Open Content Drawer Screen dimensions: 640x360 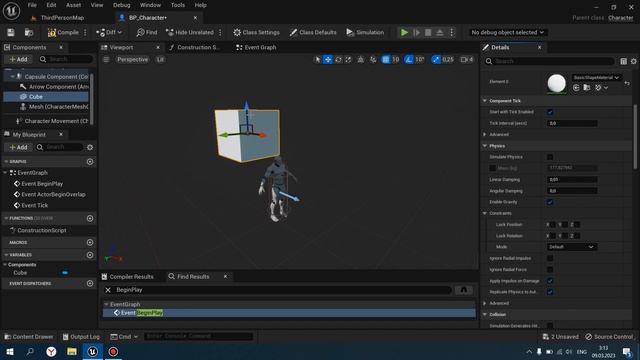[x=29, y=337]
